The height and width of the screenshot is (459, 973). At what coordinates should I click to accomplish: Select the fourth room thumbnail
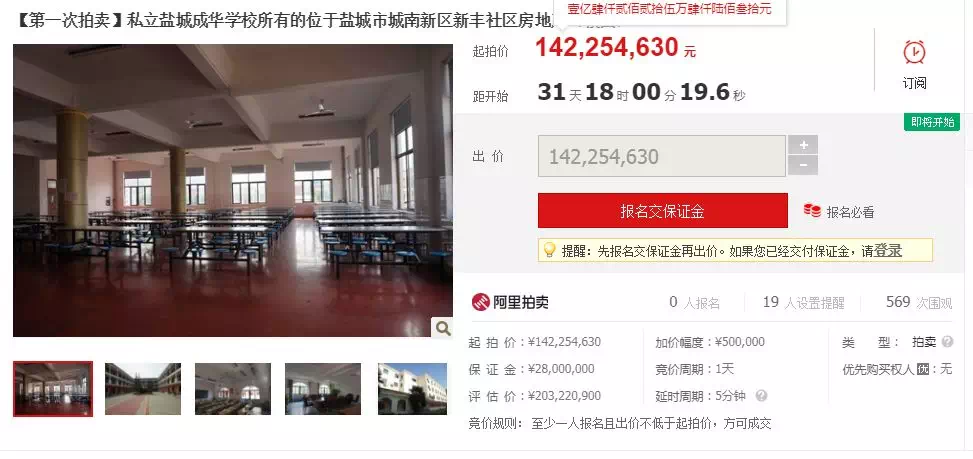(323, 389)
